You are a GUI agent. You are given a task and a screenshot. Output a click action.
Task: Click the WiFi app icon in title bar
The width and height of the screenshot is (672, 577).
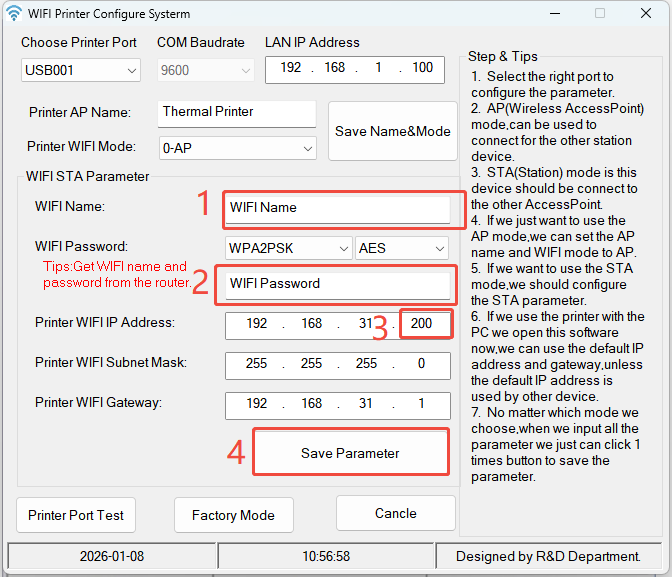click(x=13, y=14)
